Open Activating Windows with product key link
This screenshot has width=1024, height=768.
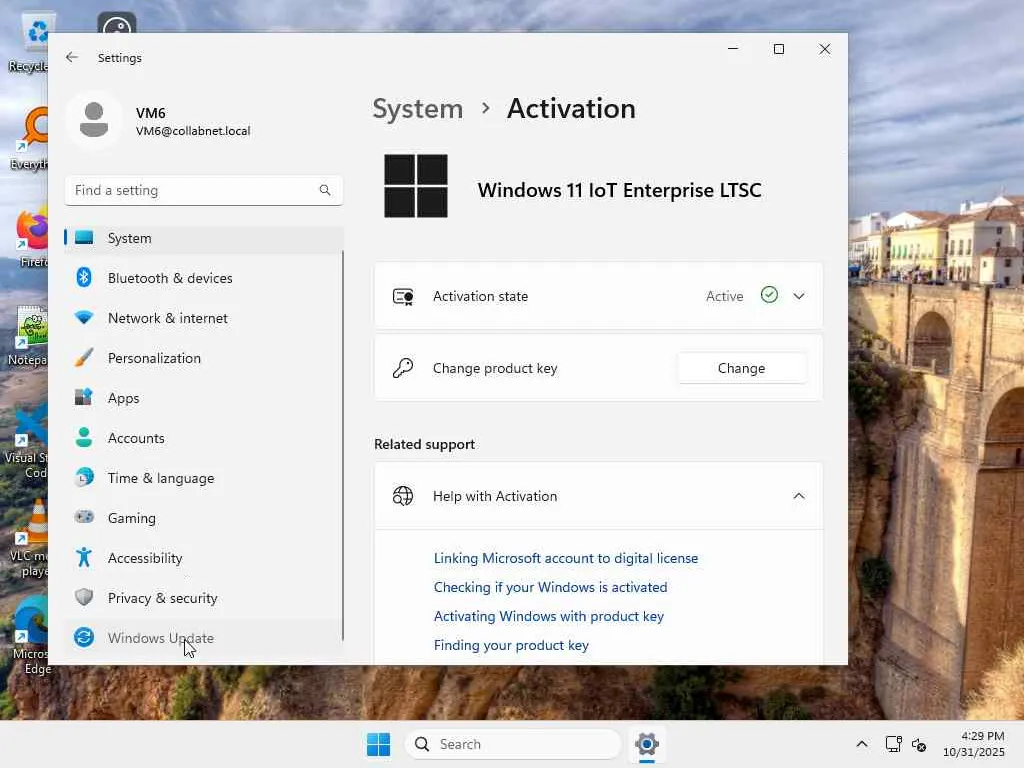(549, 616)
